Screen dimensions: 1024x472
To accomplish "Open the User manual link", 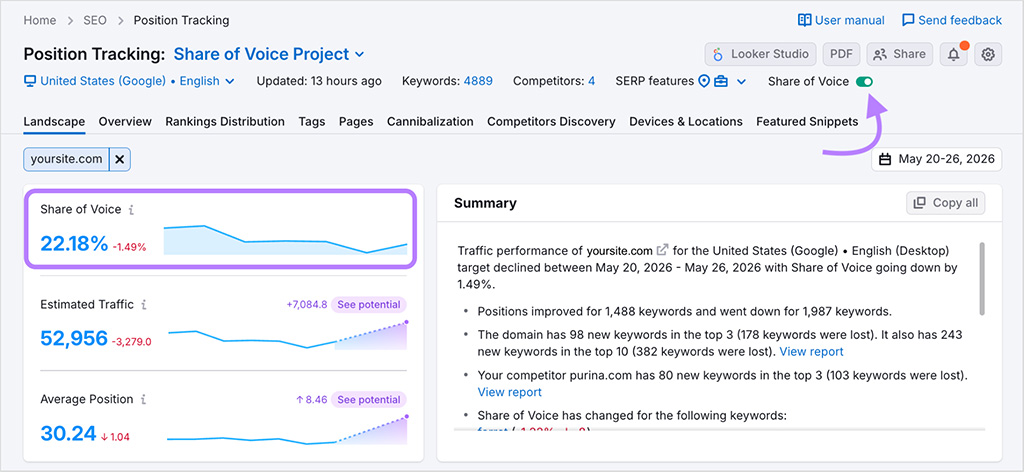I will [842, 20].
